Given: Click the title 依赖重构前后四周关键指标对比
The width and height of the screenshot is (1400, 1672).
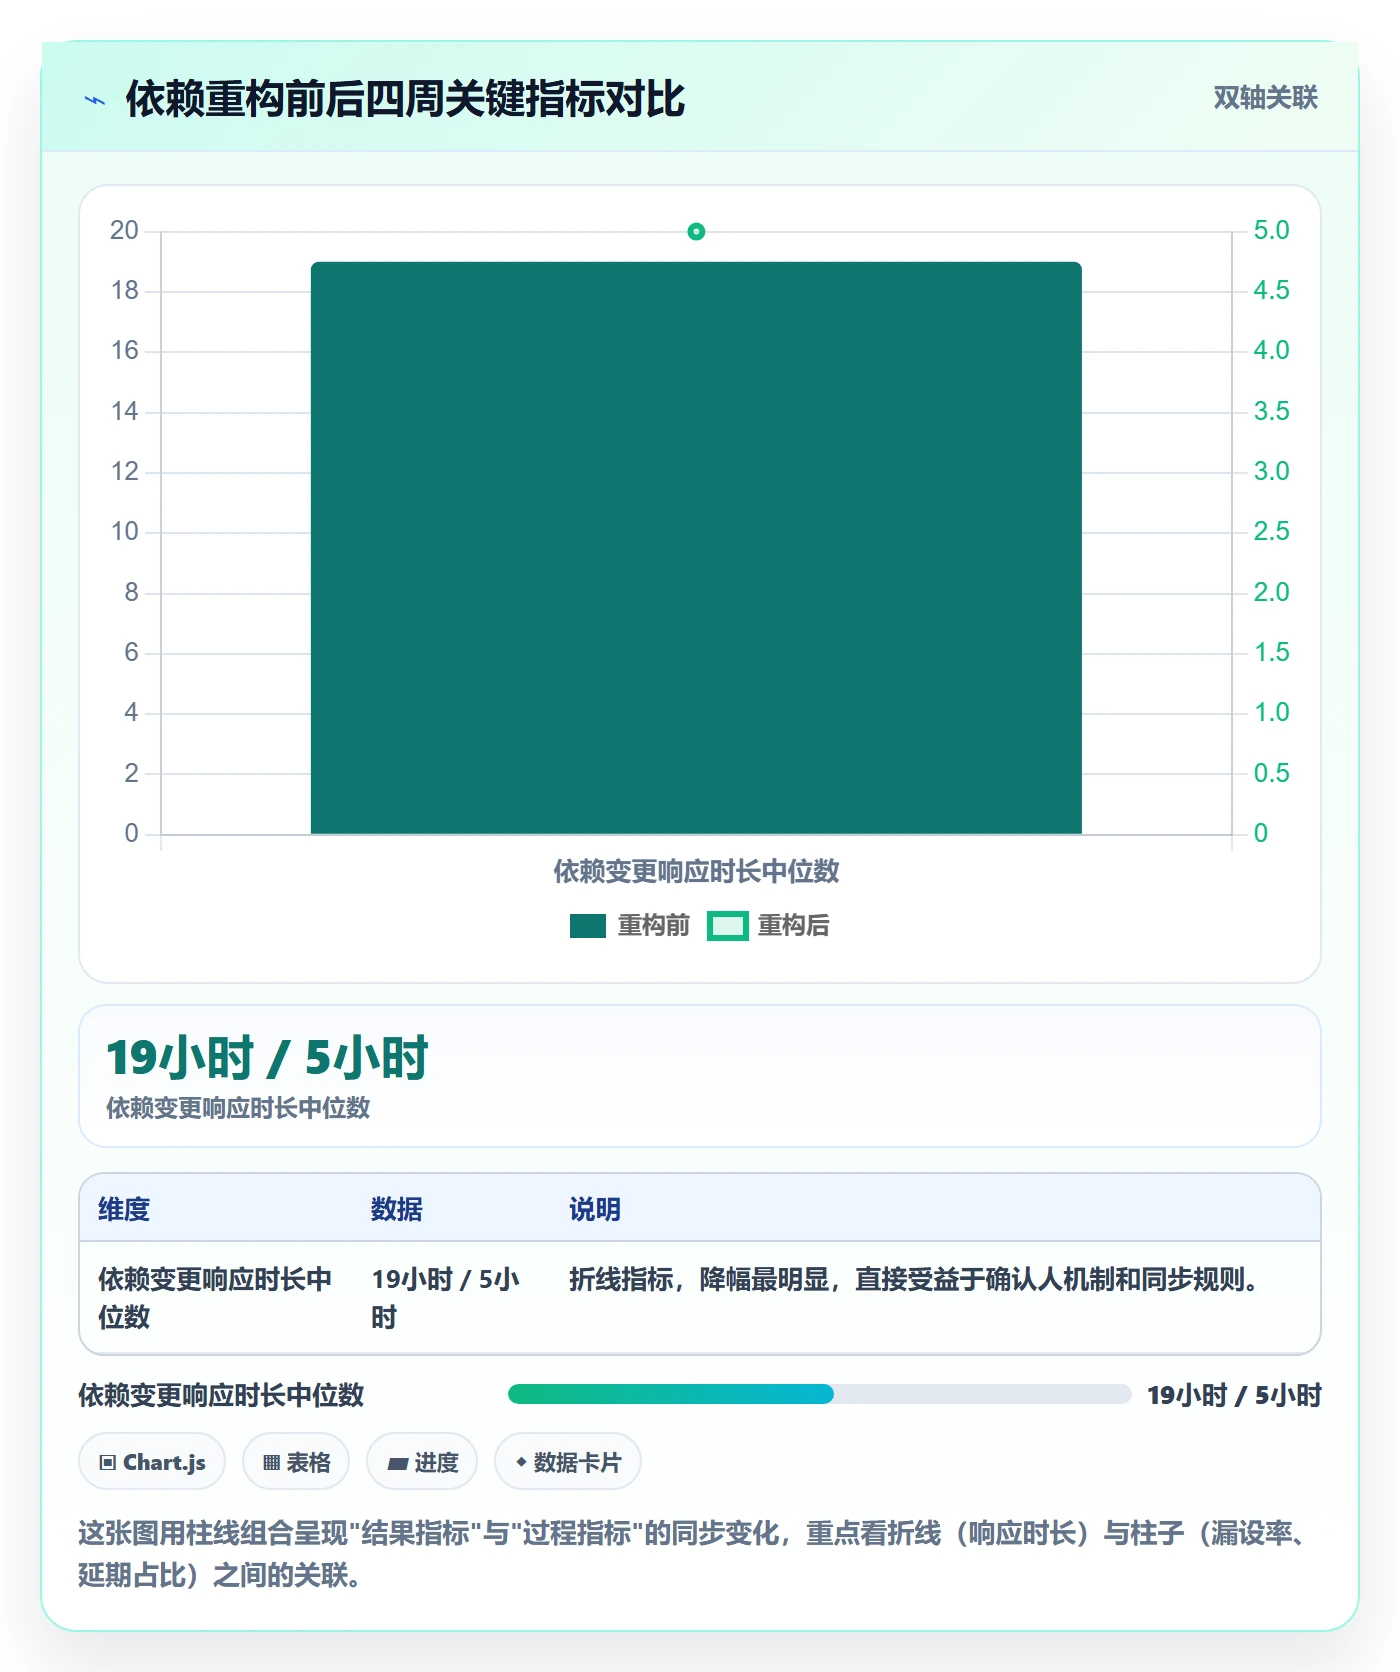Looking at the screenshot, I should coord(405,99).
